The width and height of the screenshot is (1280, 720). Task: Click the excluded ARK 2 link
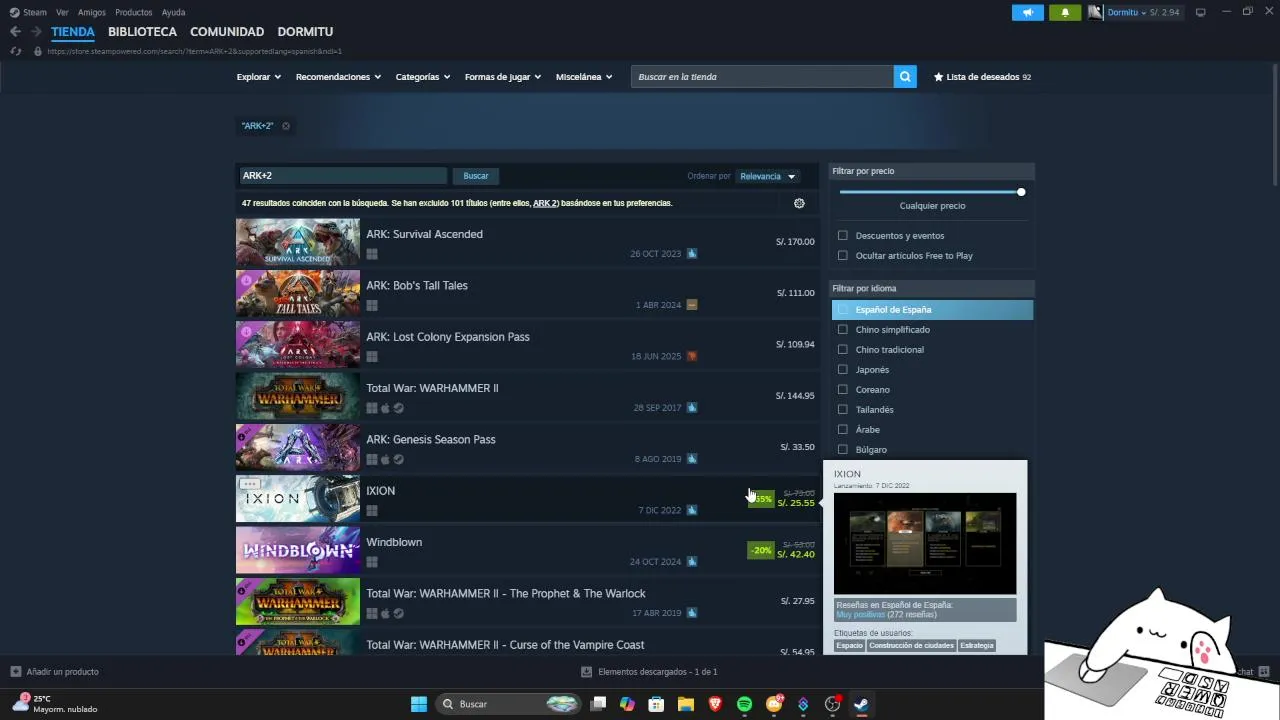tap(545, 203)
